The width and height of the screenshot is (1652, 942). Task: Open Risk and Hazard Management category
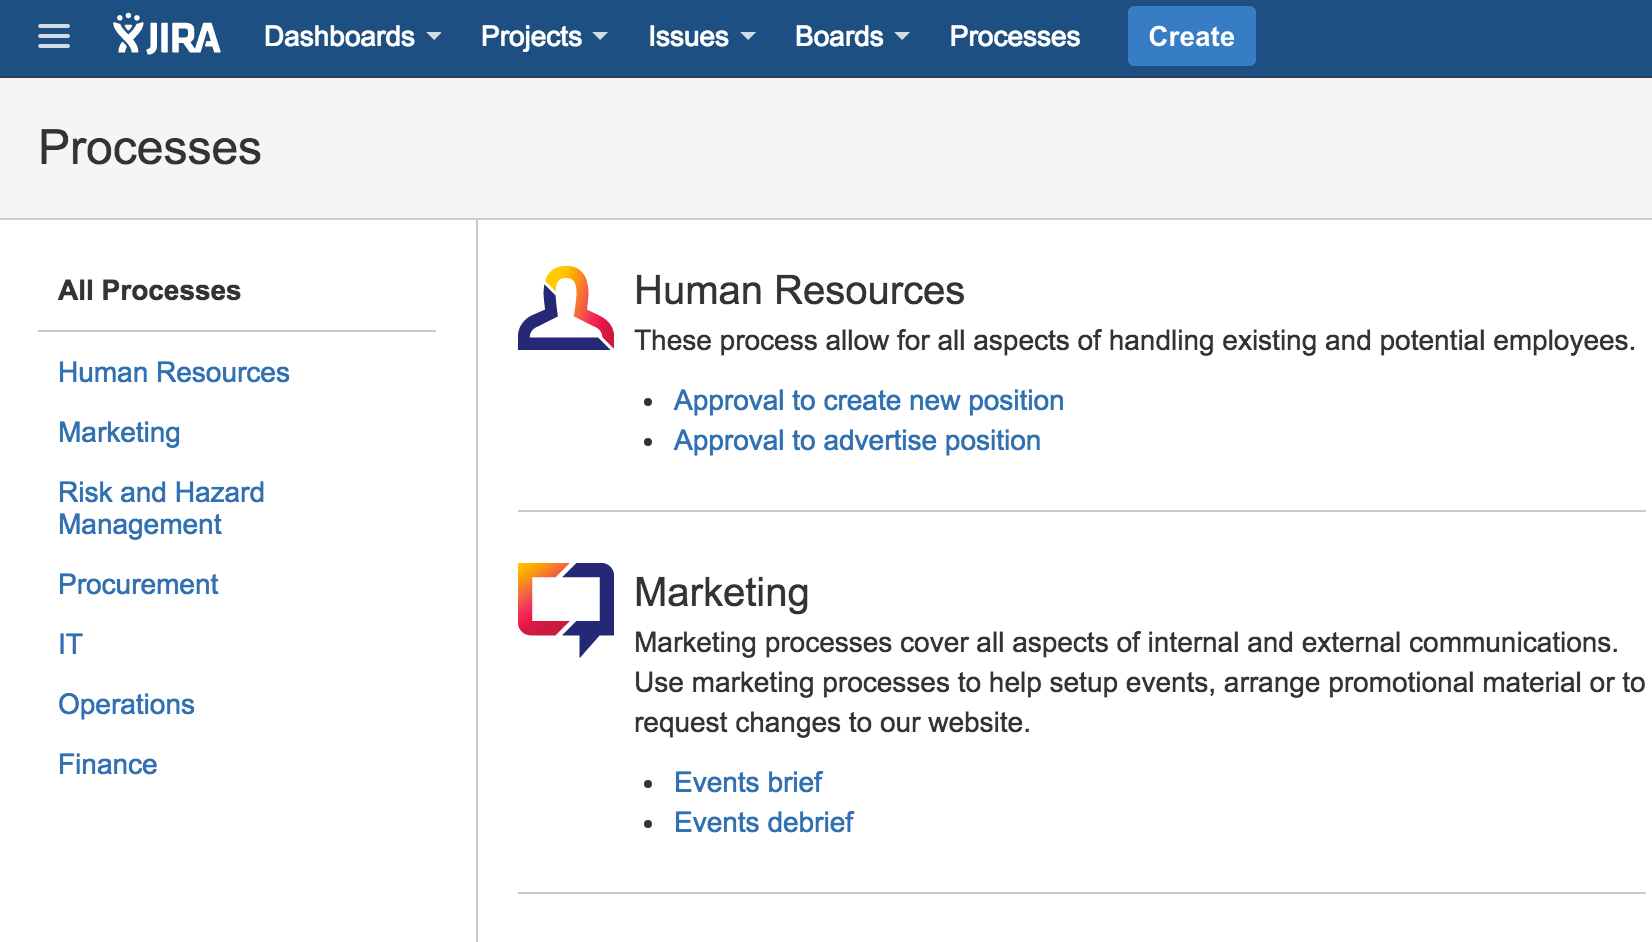click(161, 508)
